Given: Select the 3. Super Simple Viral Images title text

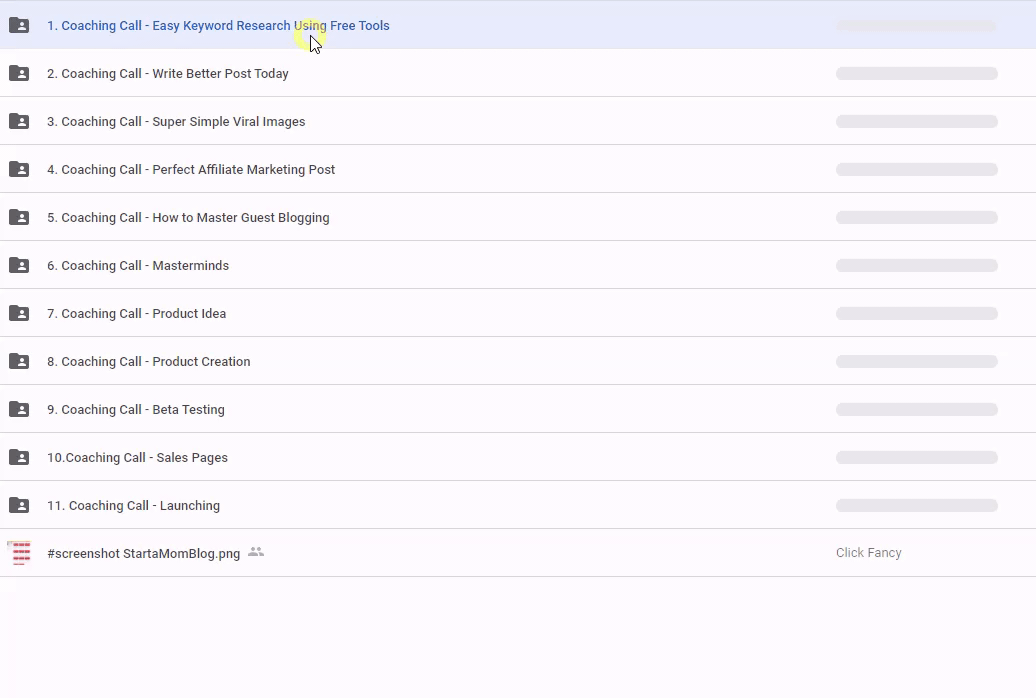Looking at the screenshot, I should pos(176,122).
